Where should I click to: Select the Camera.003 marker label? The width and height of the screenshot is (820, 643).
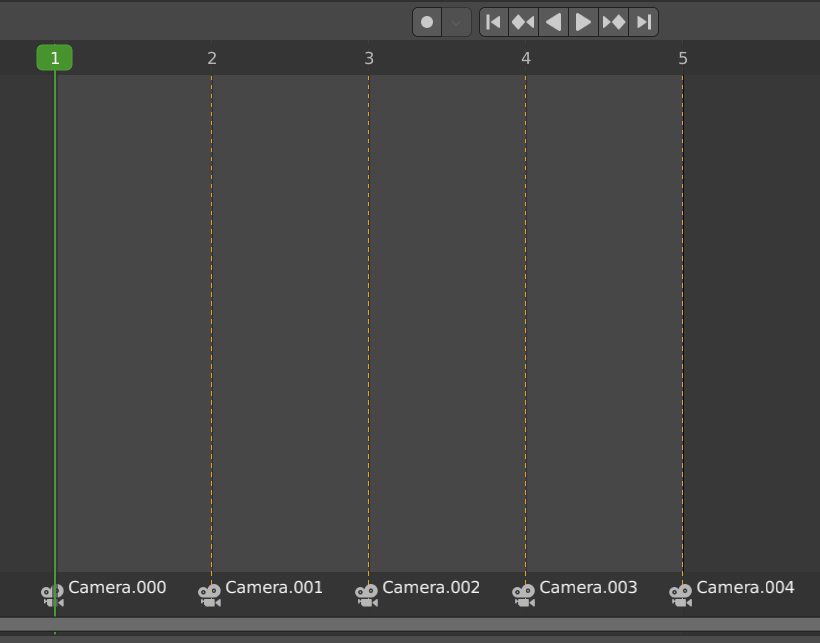[x=588, y=587]
